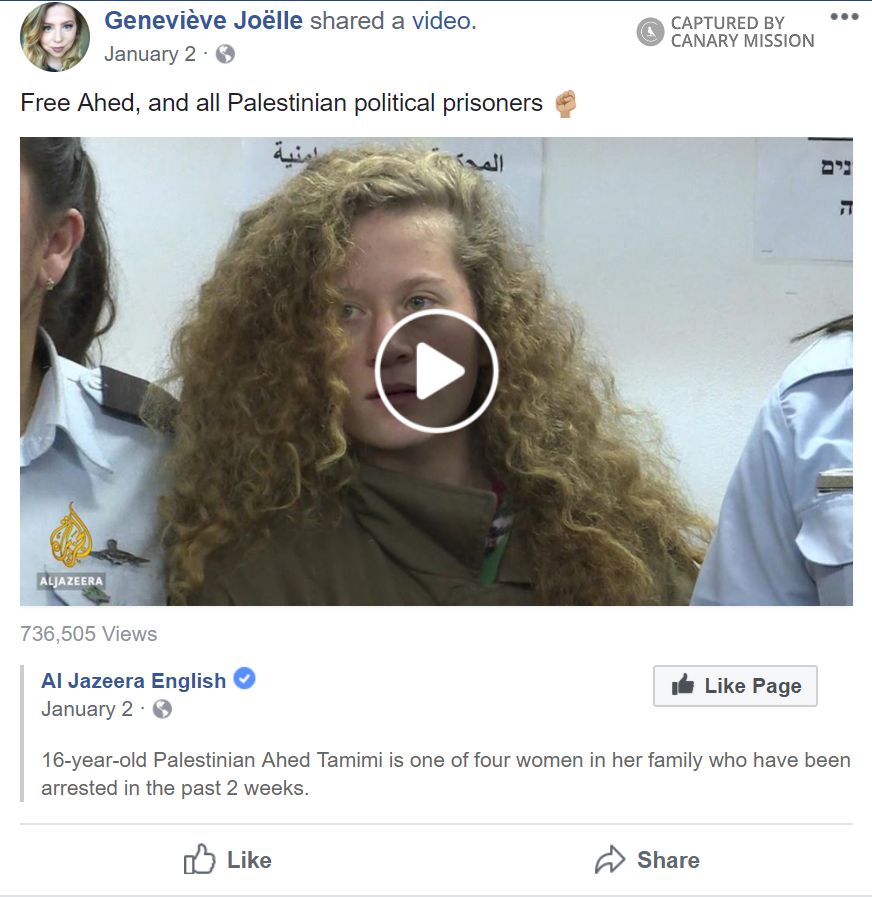Image resolution: width=872 pixels, height=897 pixels.
Task: Click the Canary Mission bird logo icon
Action: (x=650, y=31)
